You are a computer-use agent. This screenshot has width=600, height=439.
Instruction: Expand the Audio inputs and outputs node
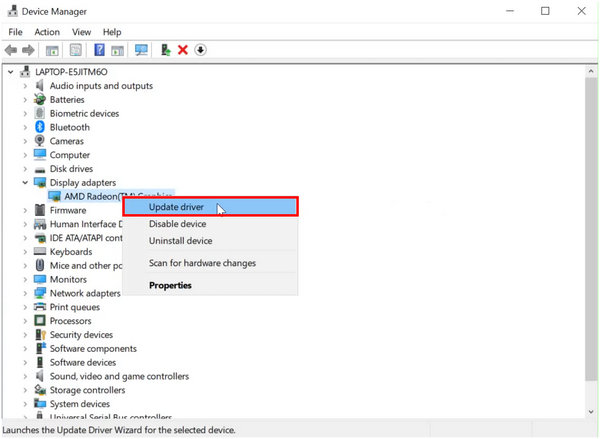pyautogui.click(x=25, y=86)
